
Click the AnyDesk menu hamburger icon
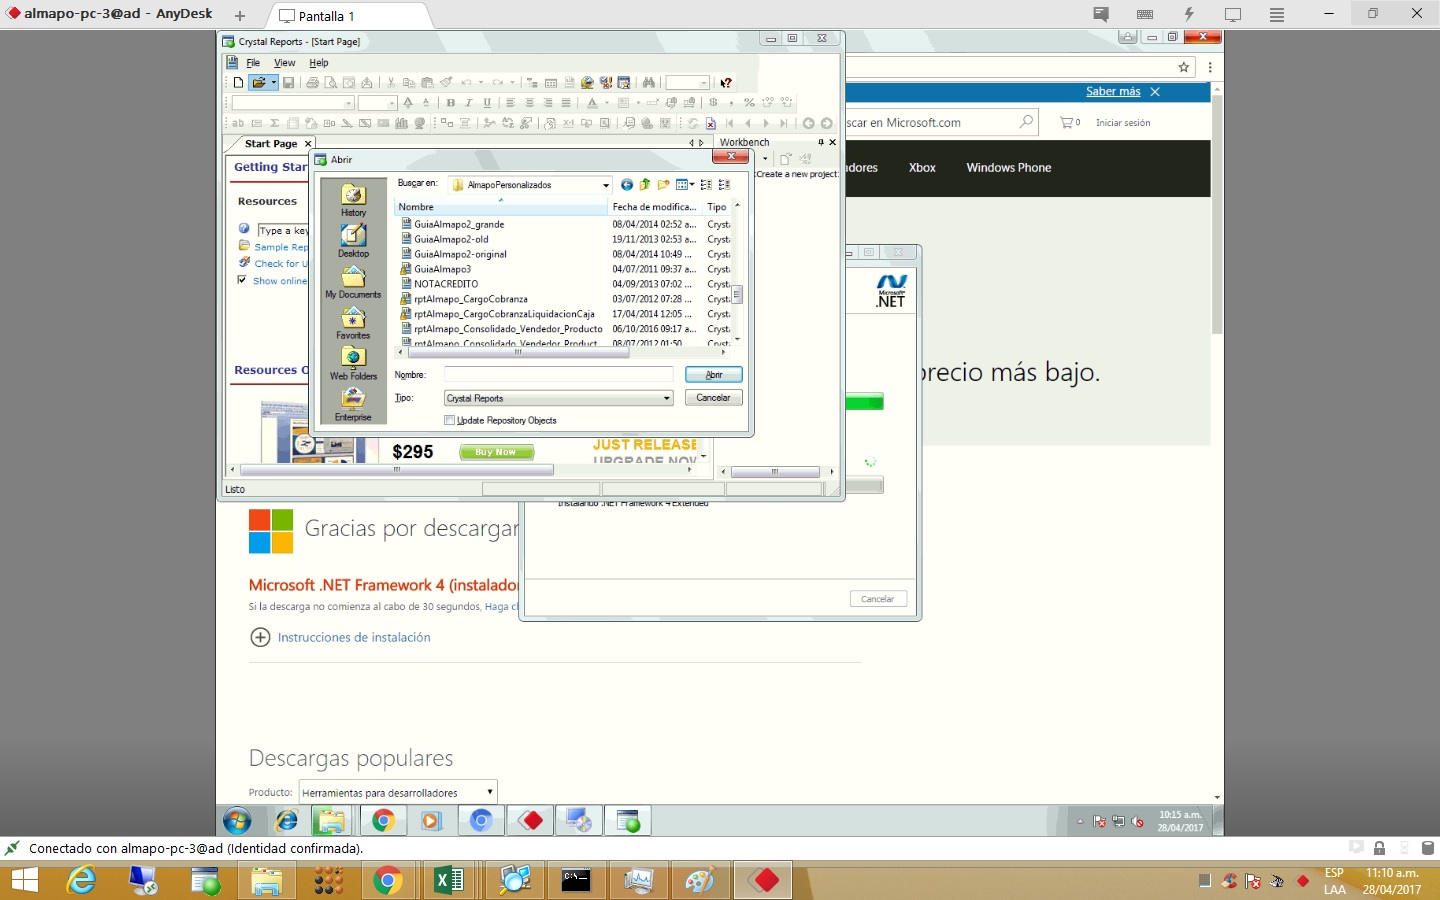[1277, 15]
